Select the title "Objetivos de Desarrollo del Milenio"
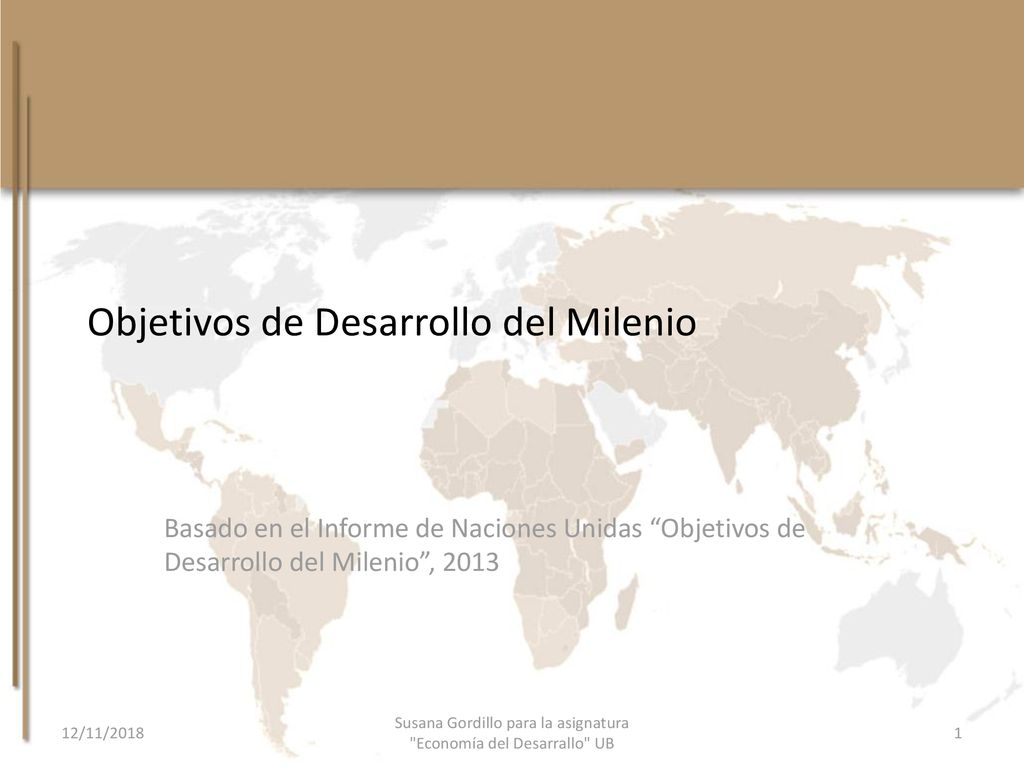Image resolution: width=1024 pixels, height=768 pixels. pyautogui.click(x=392, y=323)
